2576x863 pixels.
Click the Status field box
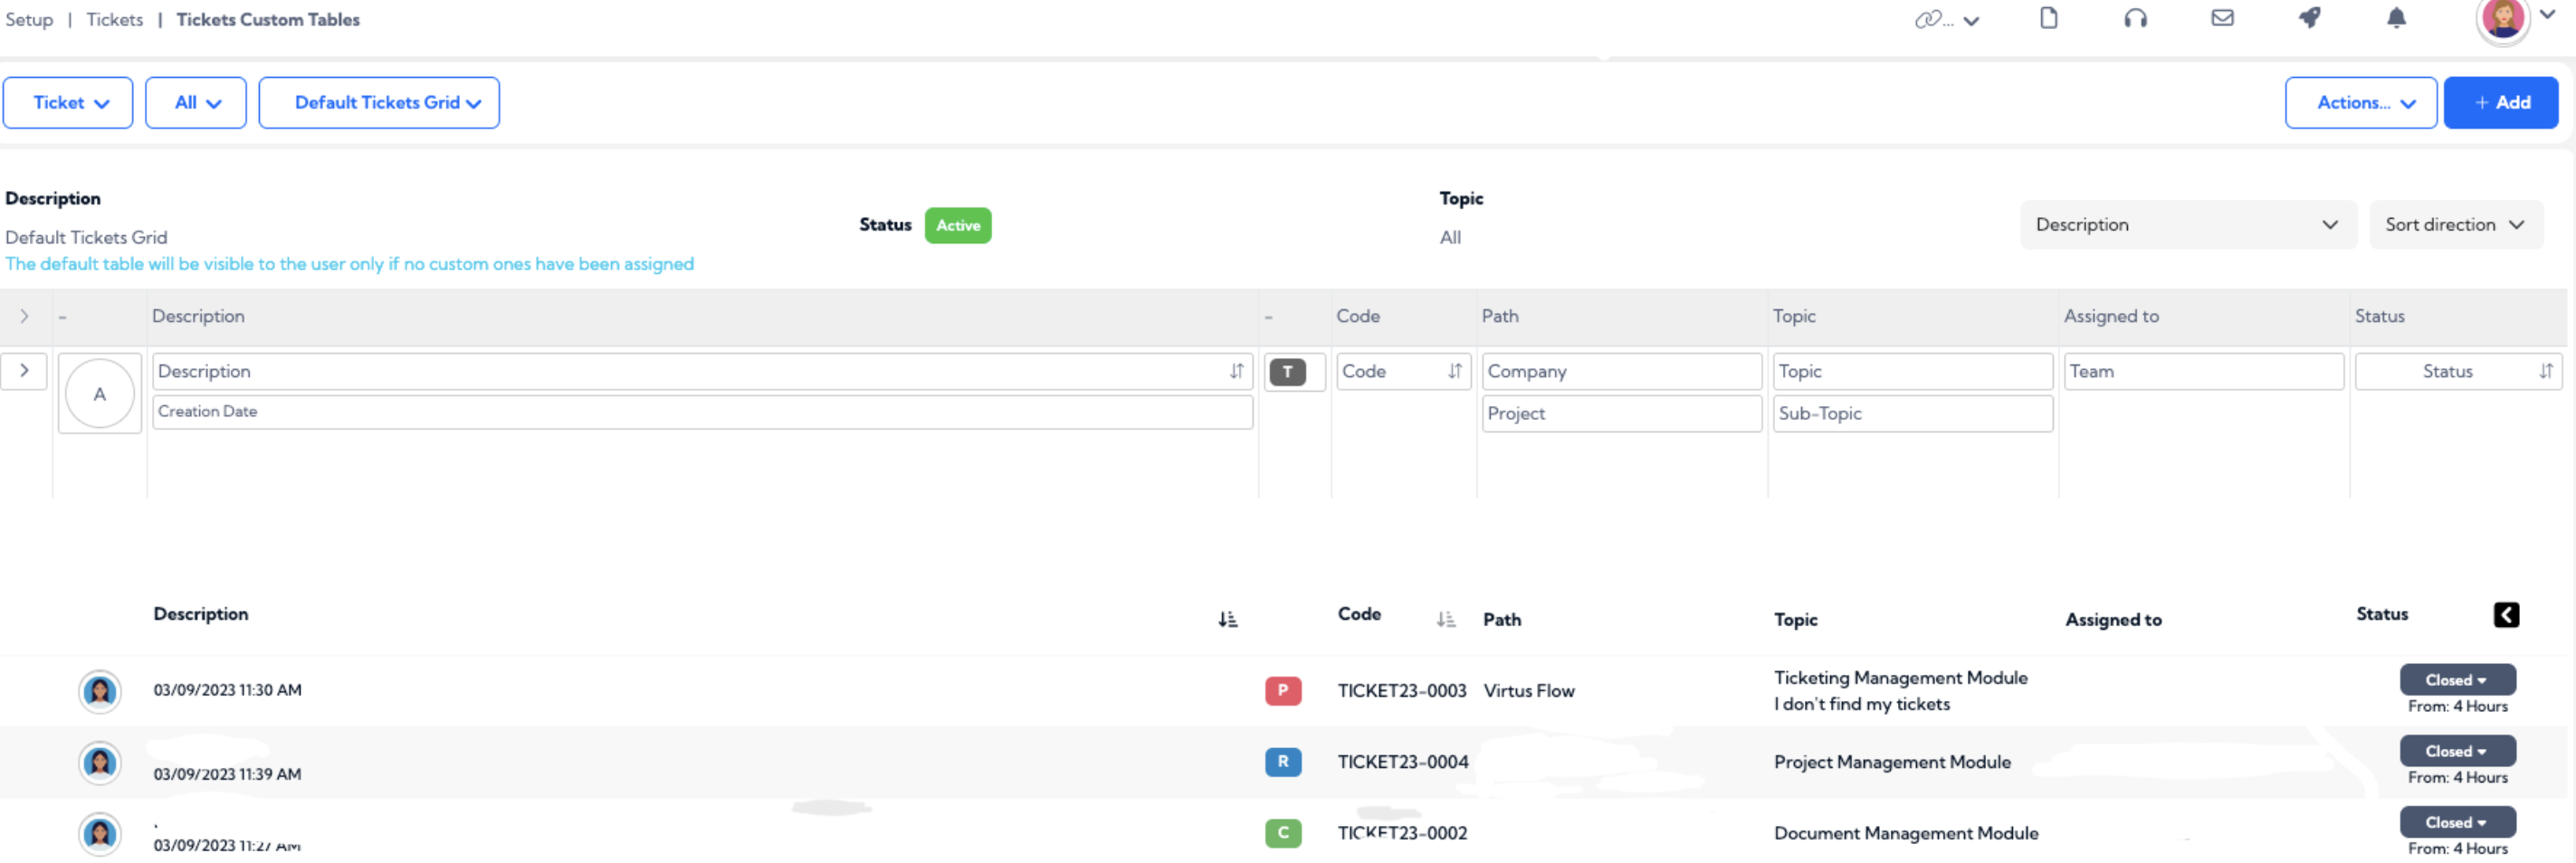click(2458, 371)
